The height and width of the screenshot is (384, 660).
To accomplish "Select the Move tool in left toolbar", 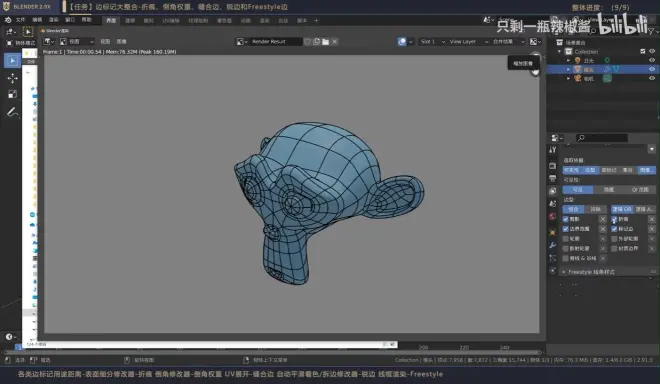I will click(12, 78).
